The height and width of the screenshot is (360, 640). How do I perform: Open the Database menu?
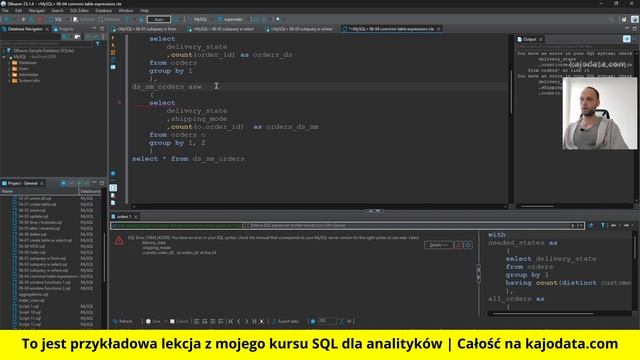(103, 11)
